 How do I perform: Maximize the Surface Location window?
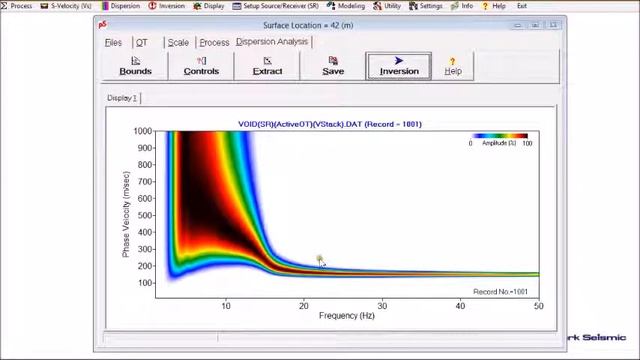[535, 25]
